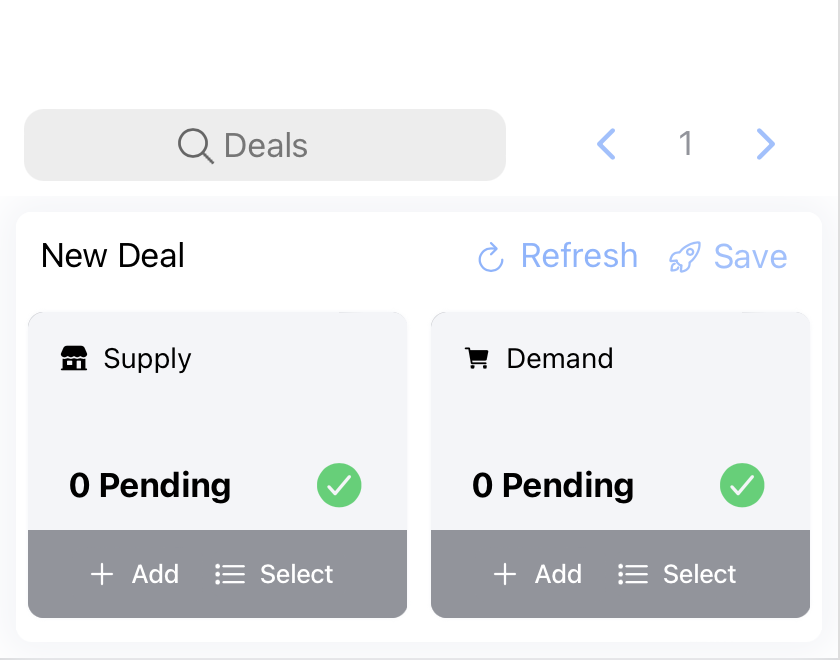Click the left chevron to go back a page
Screen dimensions: 840x660
coord(606,144)
